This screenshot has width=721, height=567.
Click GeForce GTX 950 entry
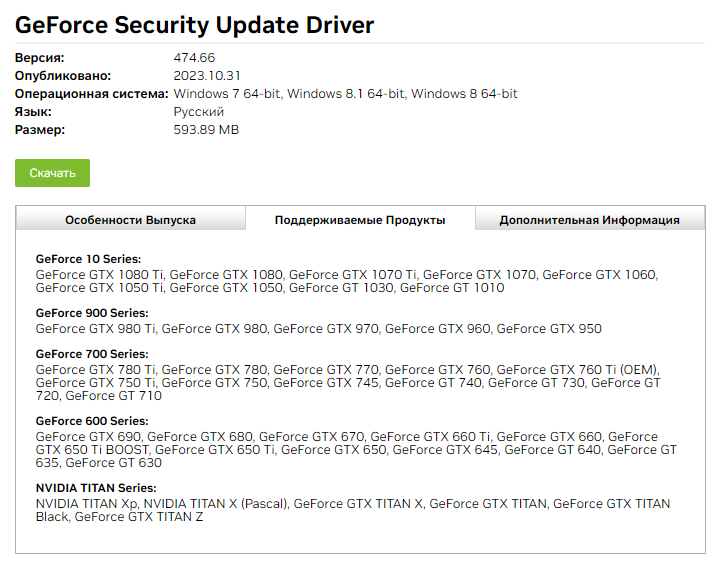[x=549, y=329]
